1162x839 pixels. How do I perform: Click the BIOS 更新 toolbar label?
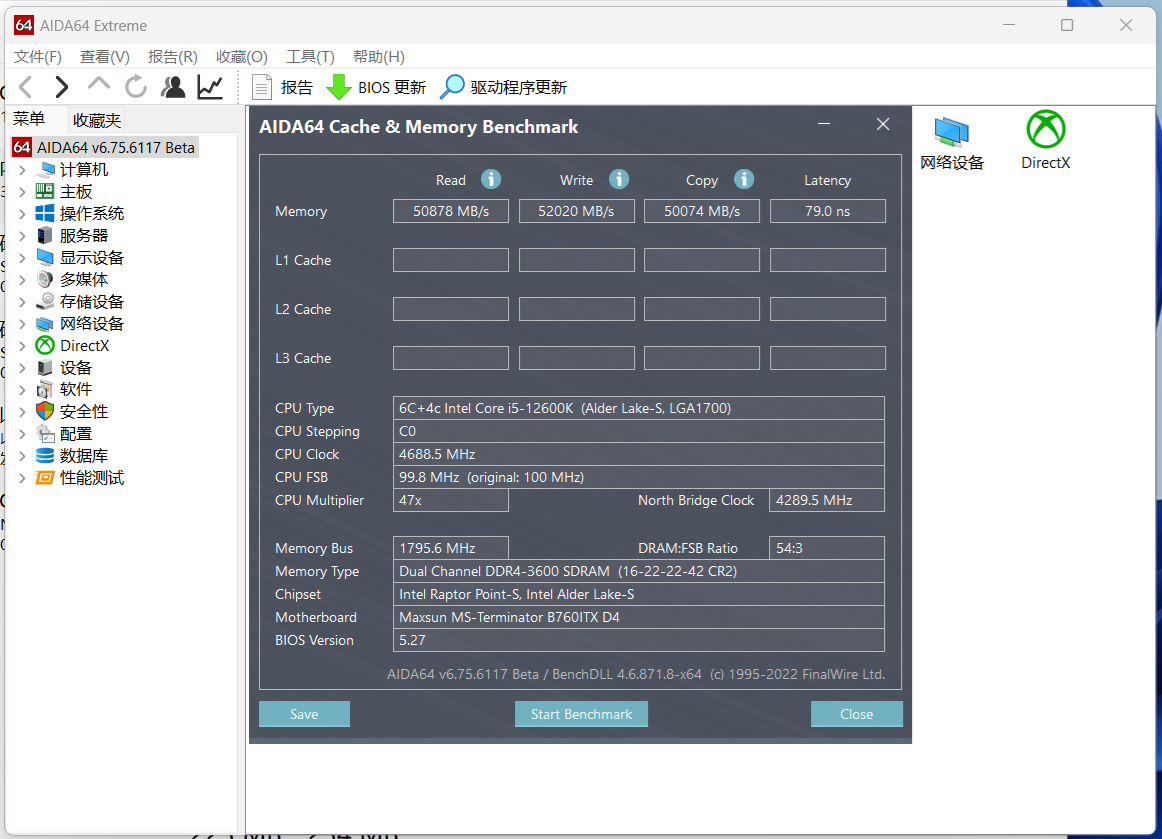pos(391,87)
